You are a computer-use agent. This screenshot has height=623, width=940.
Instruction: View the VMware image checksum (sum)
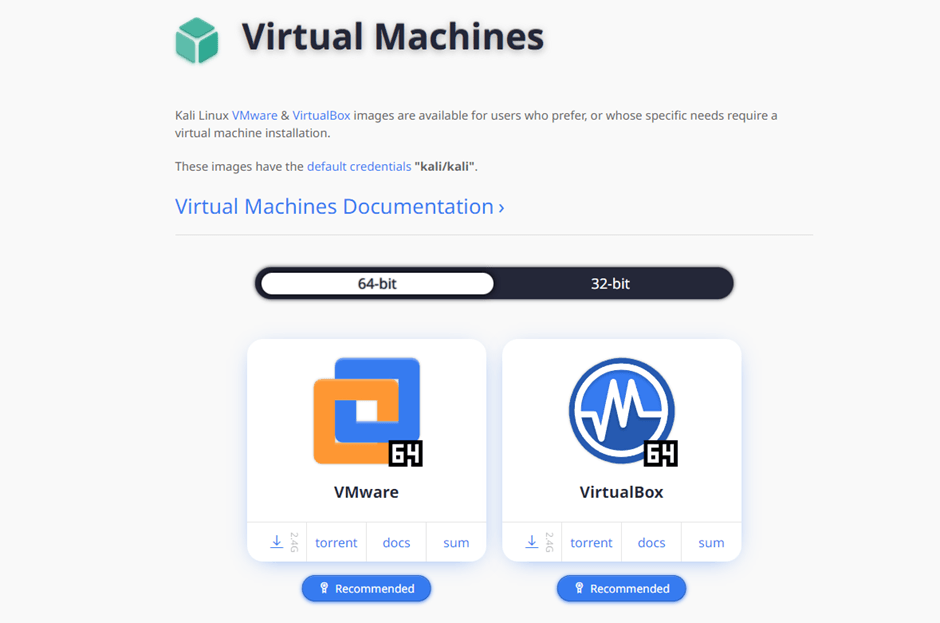(456, 542)
